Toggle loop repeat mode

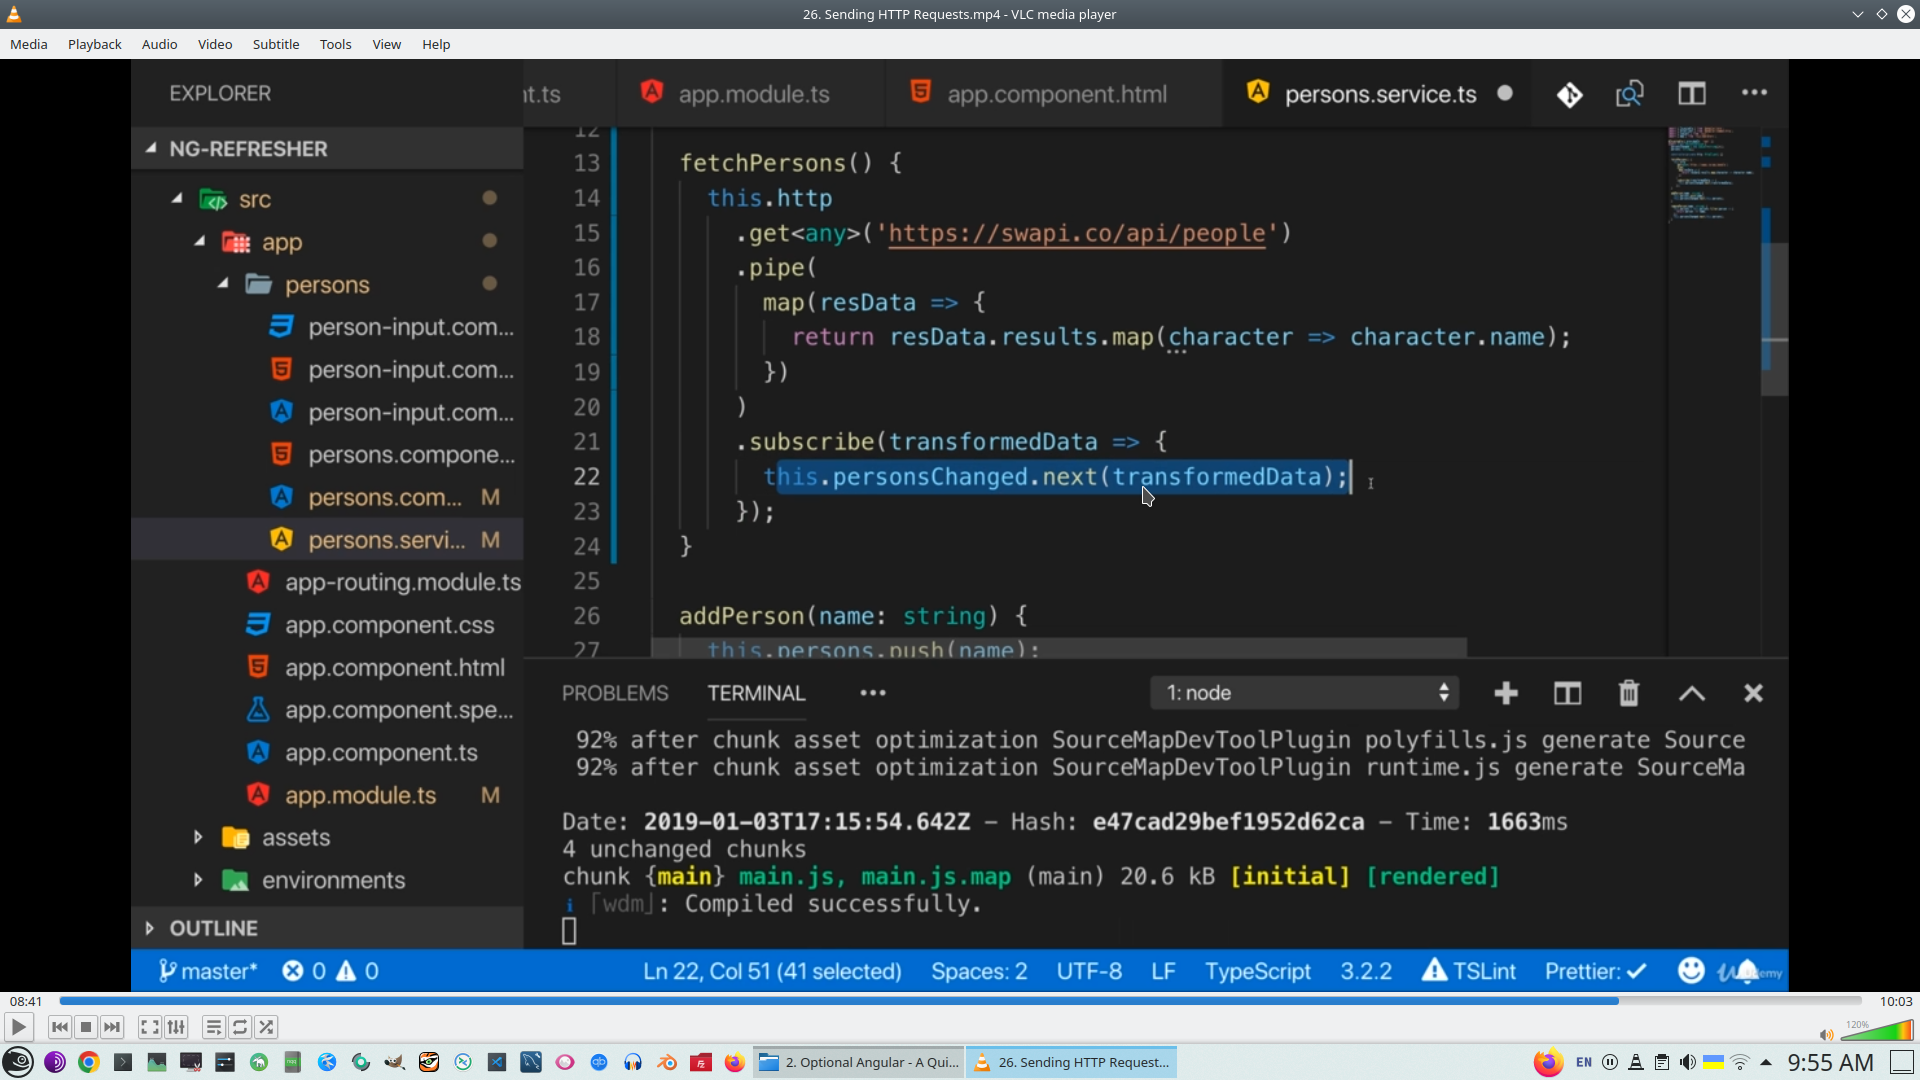[240, 1027]
